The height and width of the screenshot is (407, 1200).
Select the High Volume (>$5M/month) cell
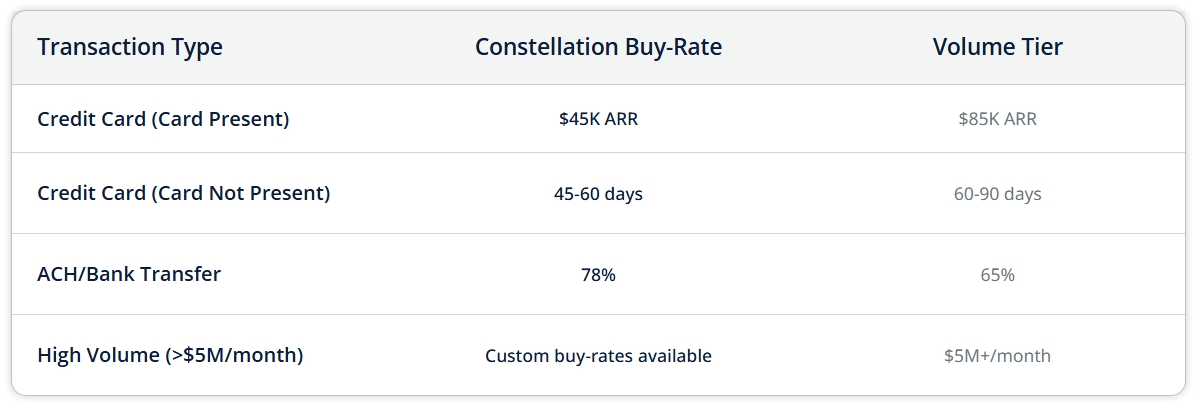pos(170,355)
